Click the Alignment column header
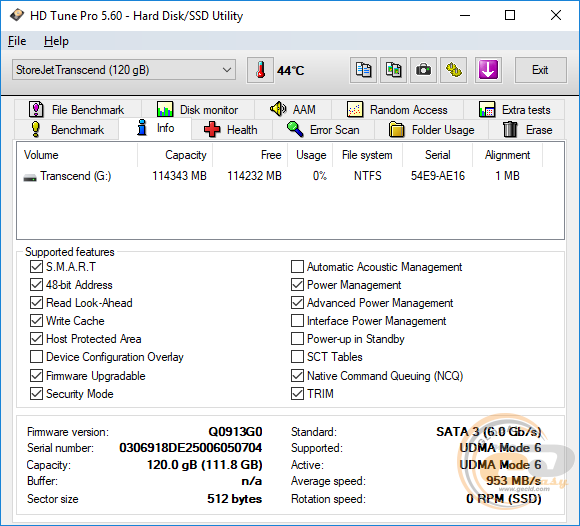Image resolution: width=580 pixels, height=526 pixels. pyautogui.click(x=508, y=155)
